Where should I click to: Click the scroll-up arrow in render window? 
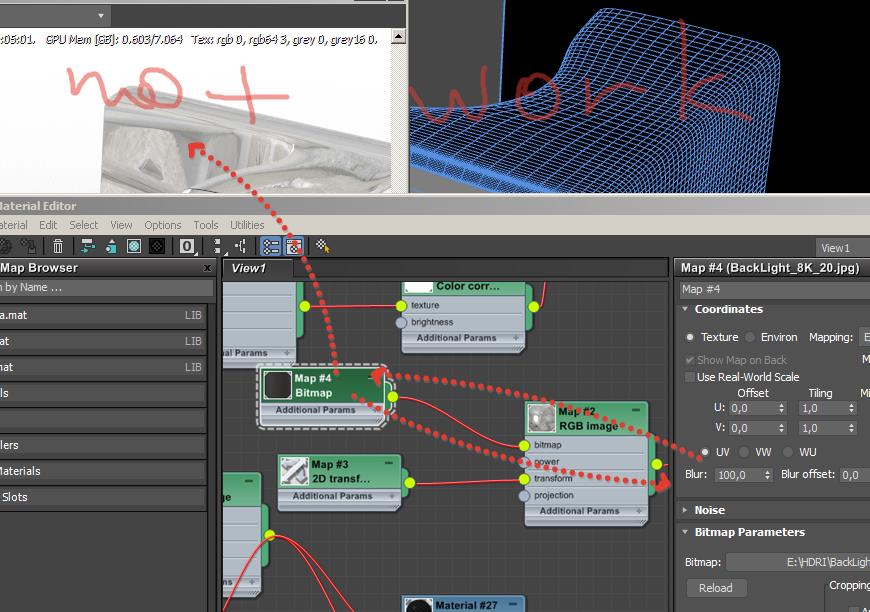click(x=398, y=37)
